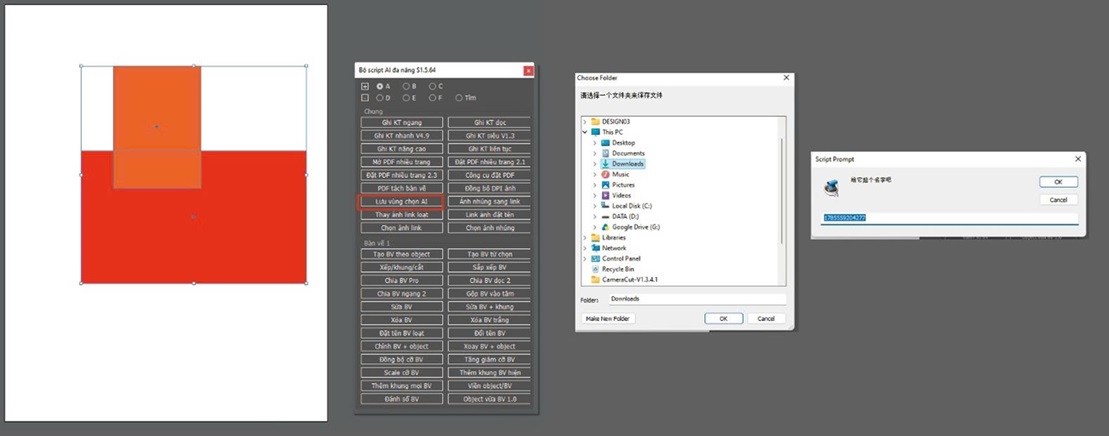
Task: Expand the Documents folder node
Action: [595, 154]
